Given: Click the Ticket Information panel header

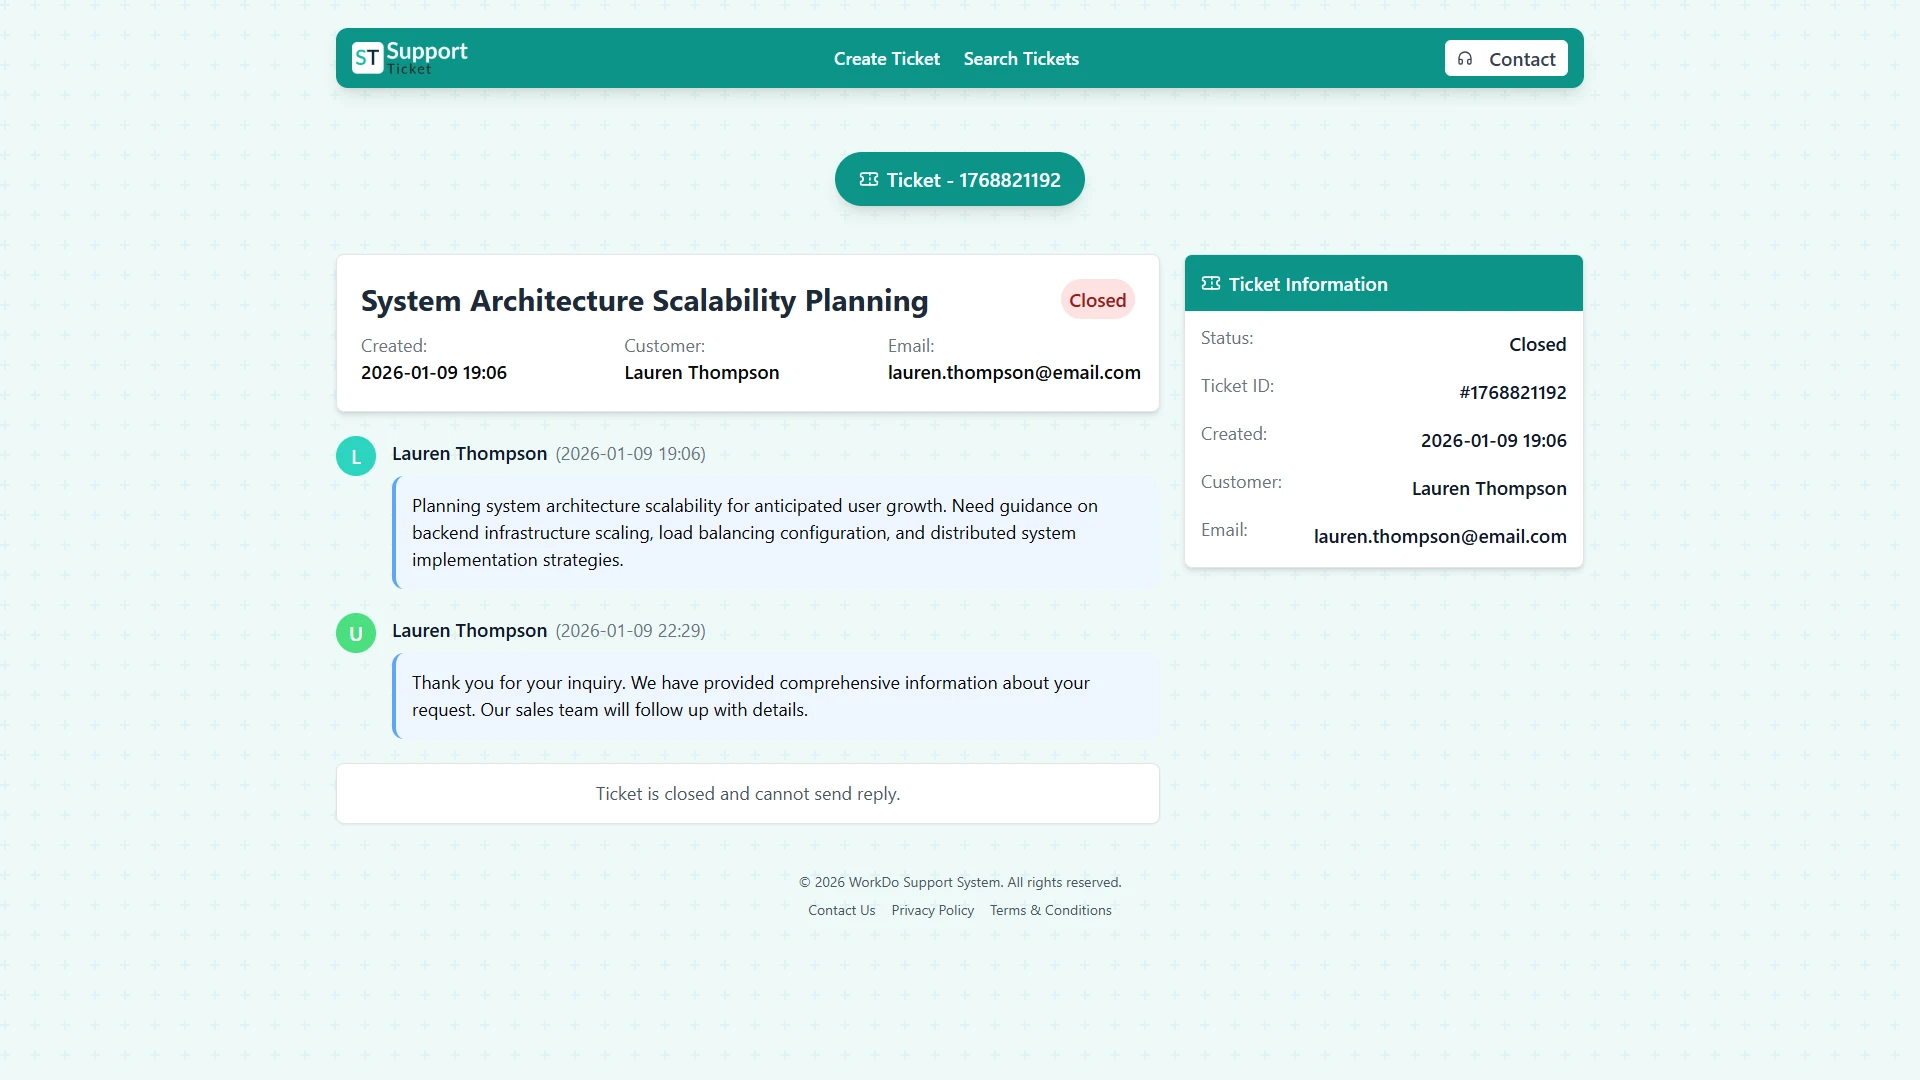Looking at the screenshot, I should pos(1383,283).
